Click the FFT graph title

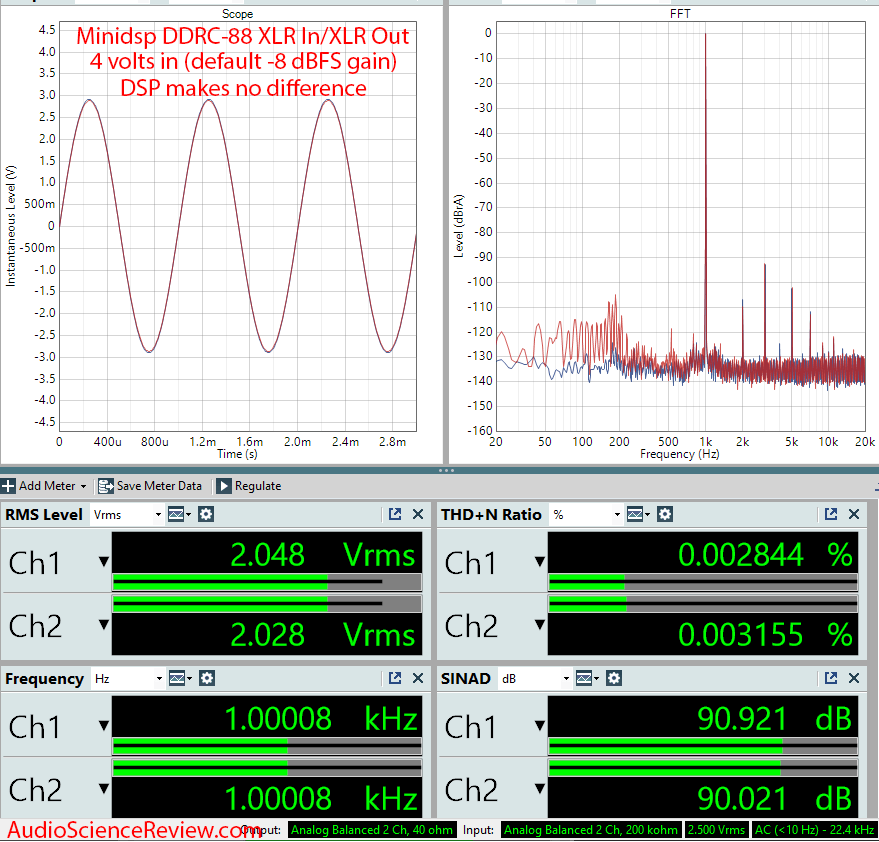[x=680, y=13]
